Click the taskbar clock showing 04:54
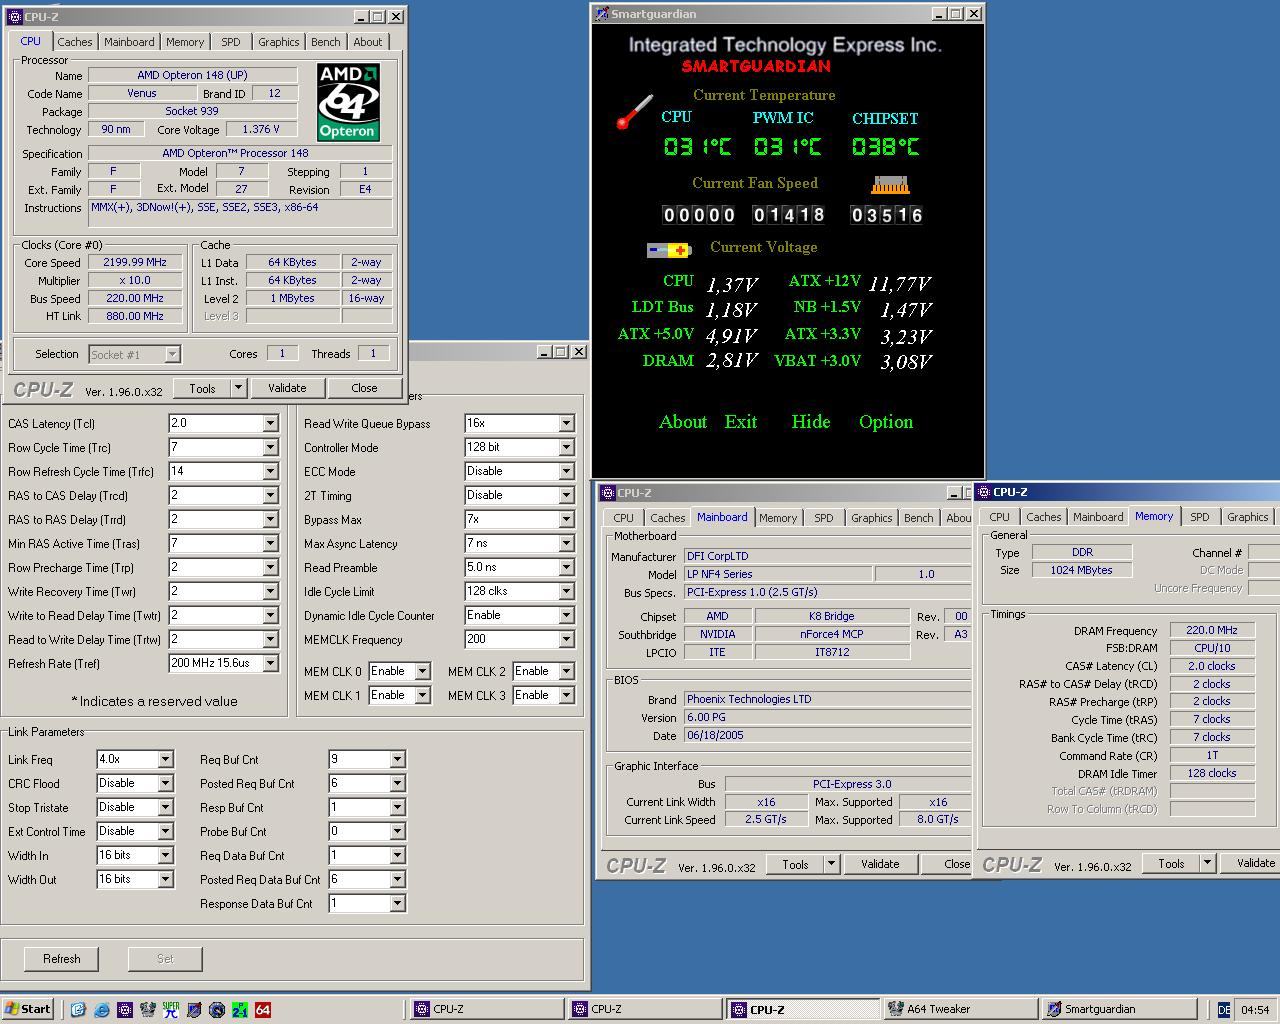Screen dimensions: 1280x1024 pos(1255,1010)
